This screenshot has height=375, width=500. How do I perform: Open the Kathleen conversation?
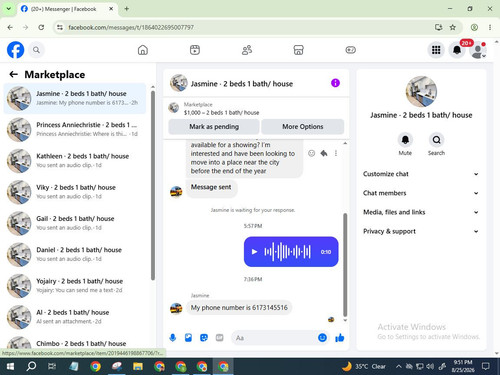tap(75, 161)
